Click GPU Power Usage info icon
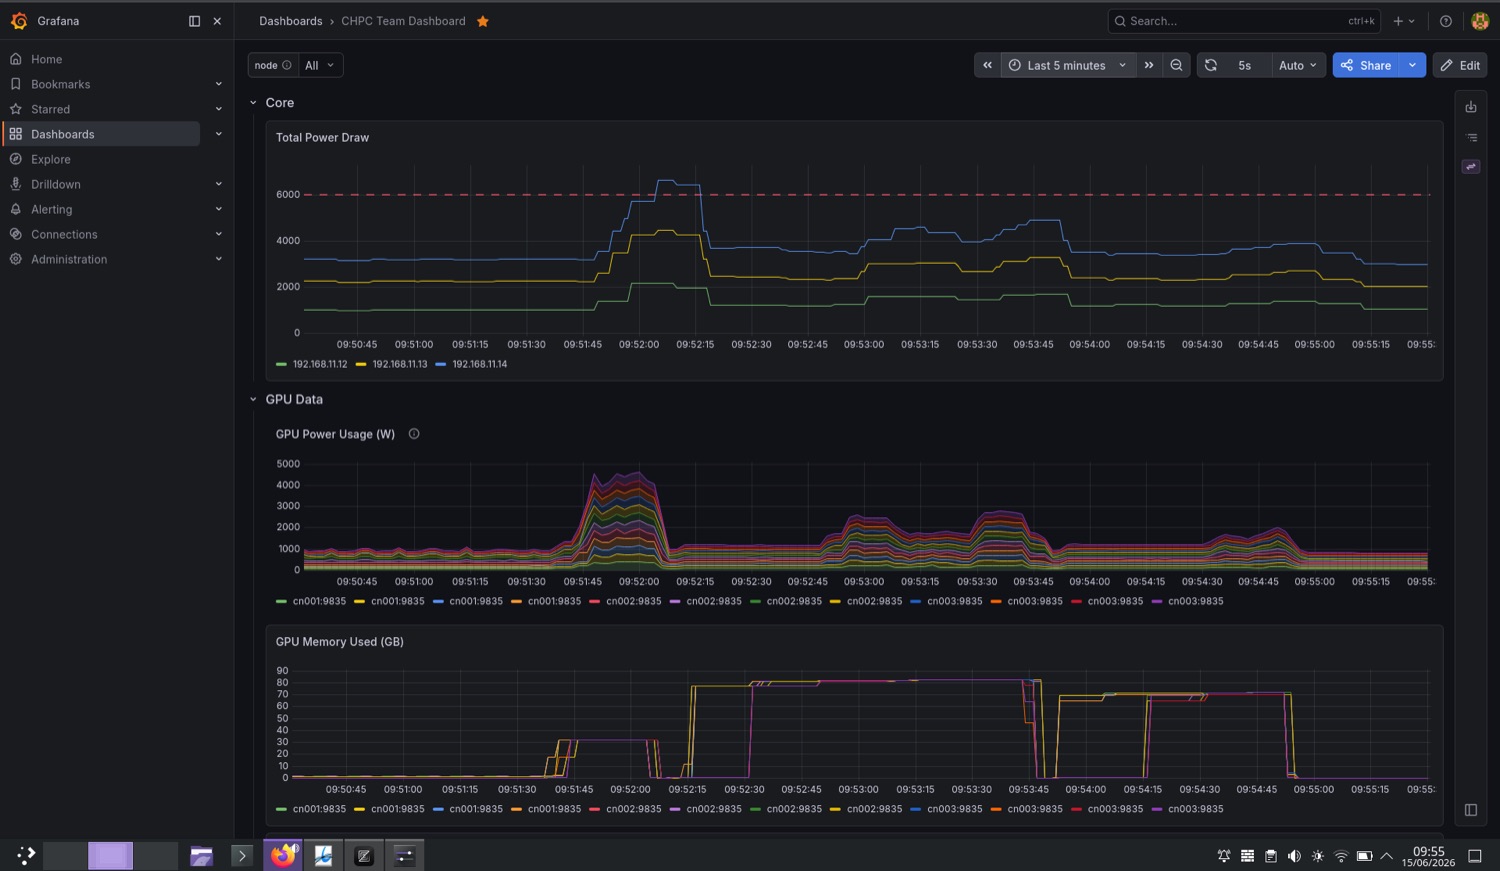The width and height of the screenshot is (1500, 871). click(x=414, y=434)
